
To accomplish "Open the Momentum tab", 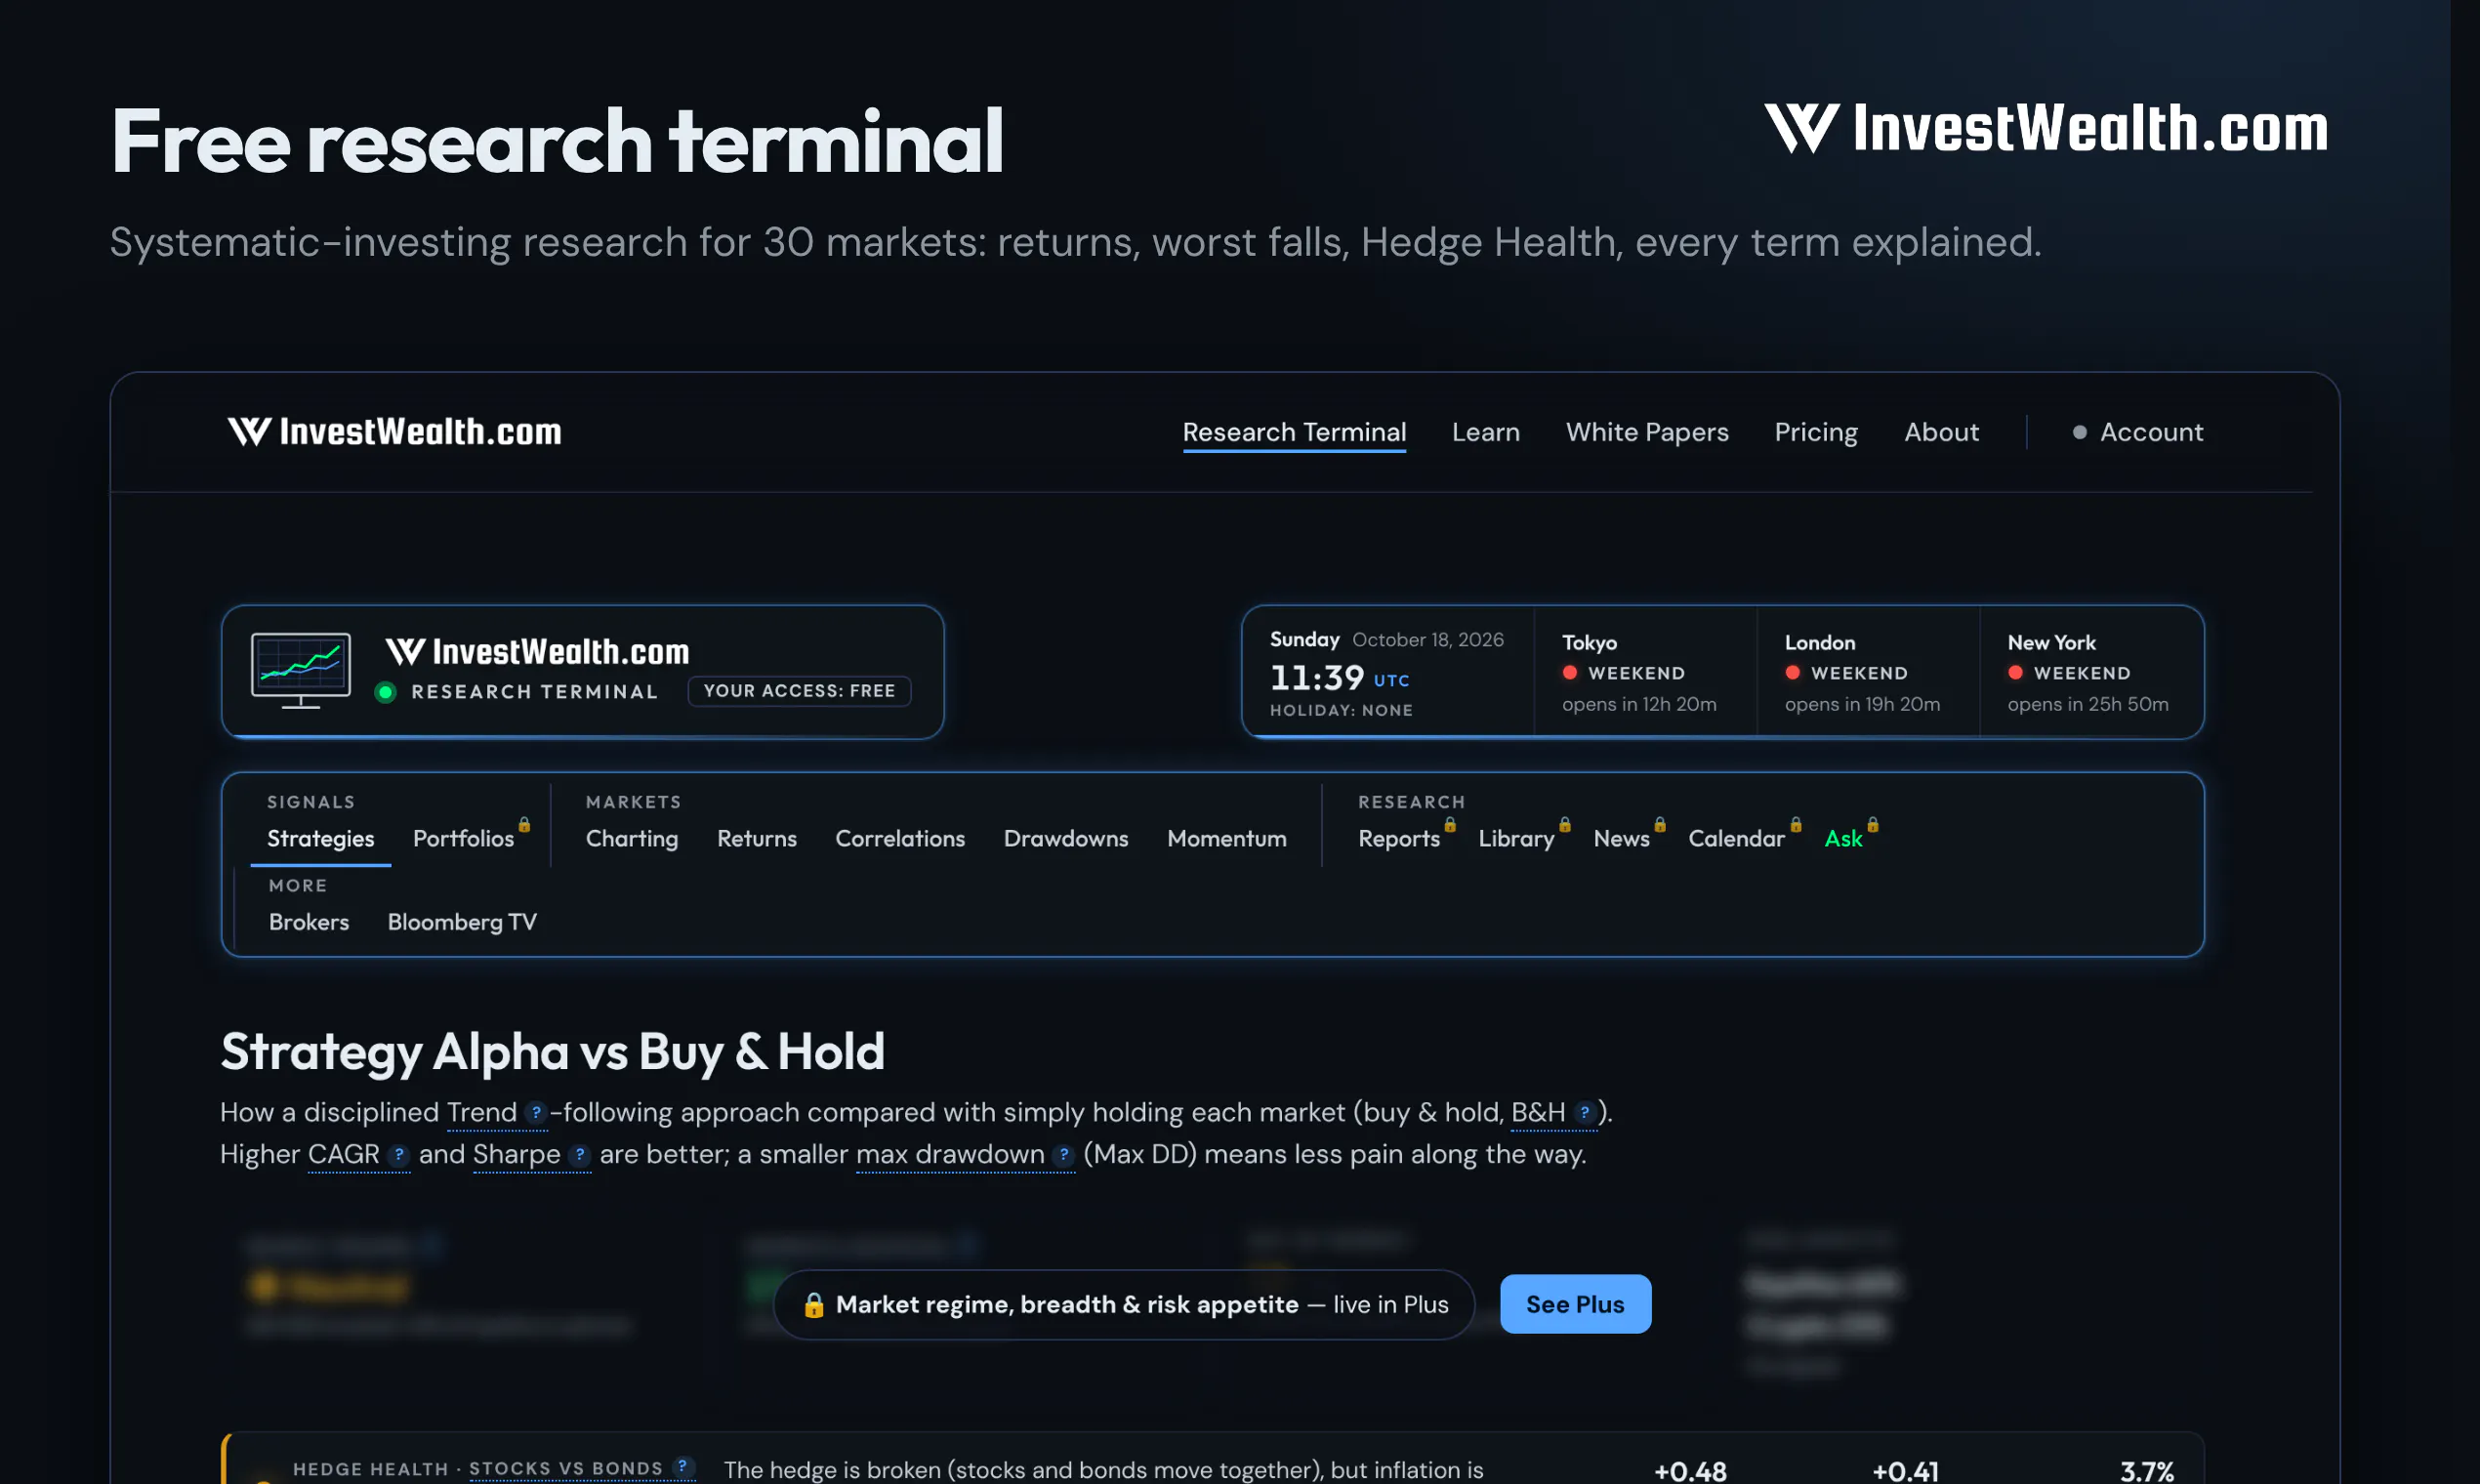I will 1227,839.
